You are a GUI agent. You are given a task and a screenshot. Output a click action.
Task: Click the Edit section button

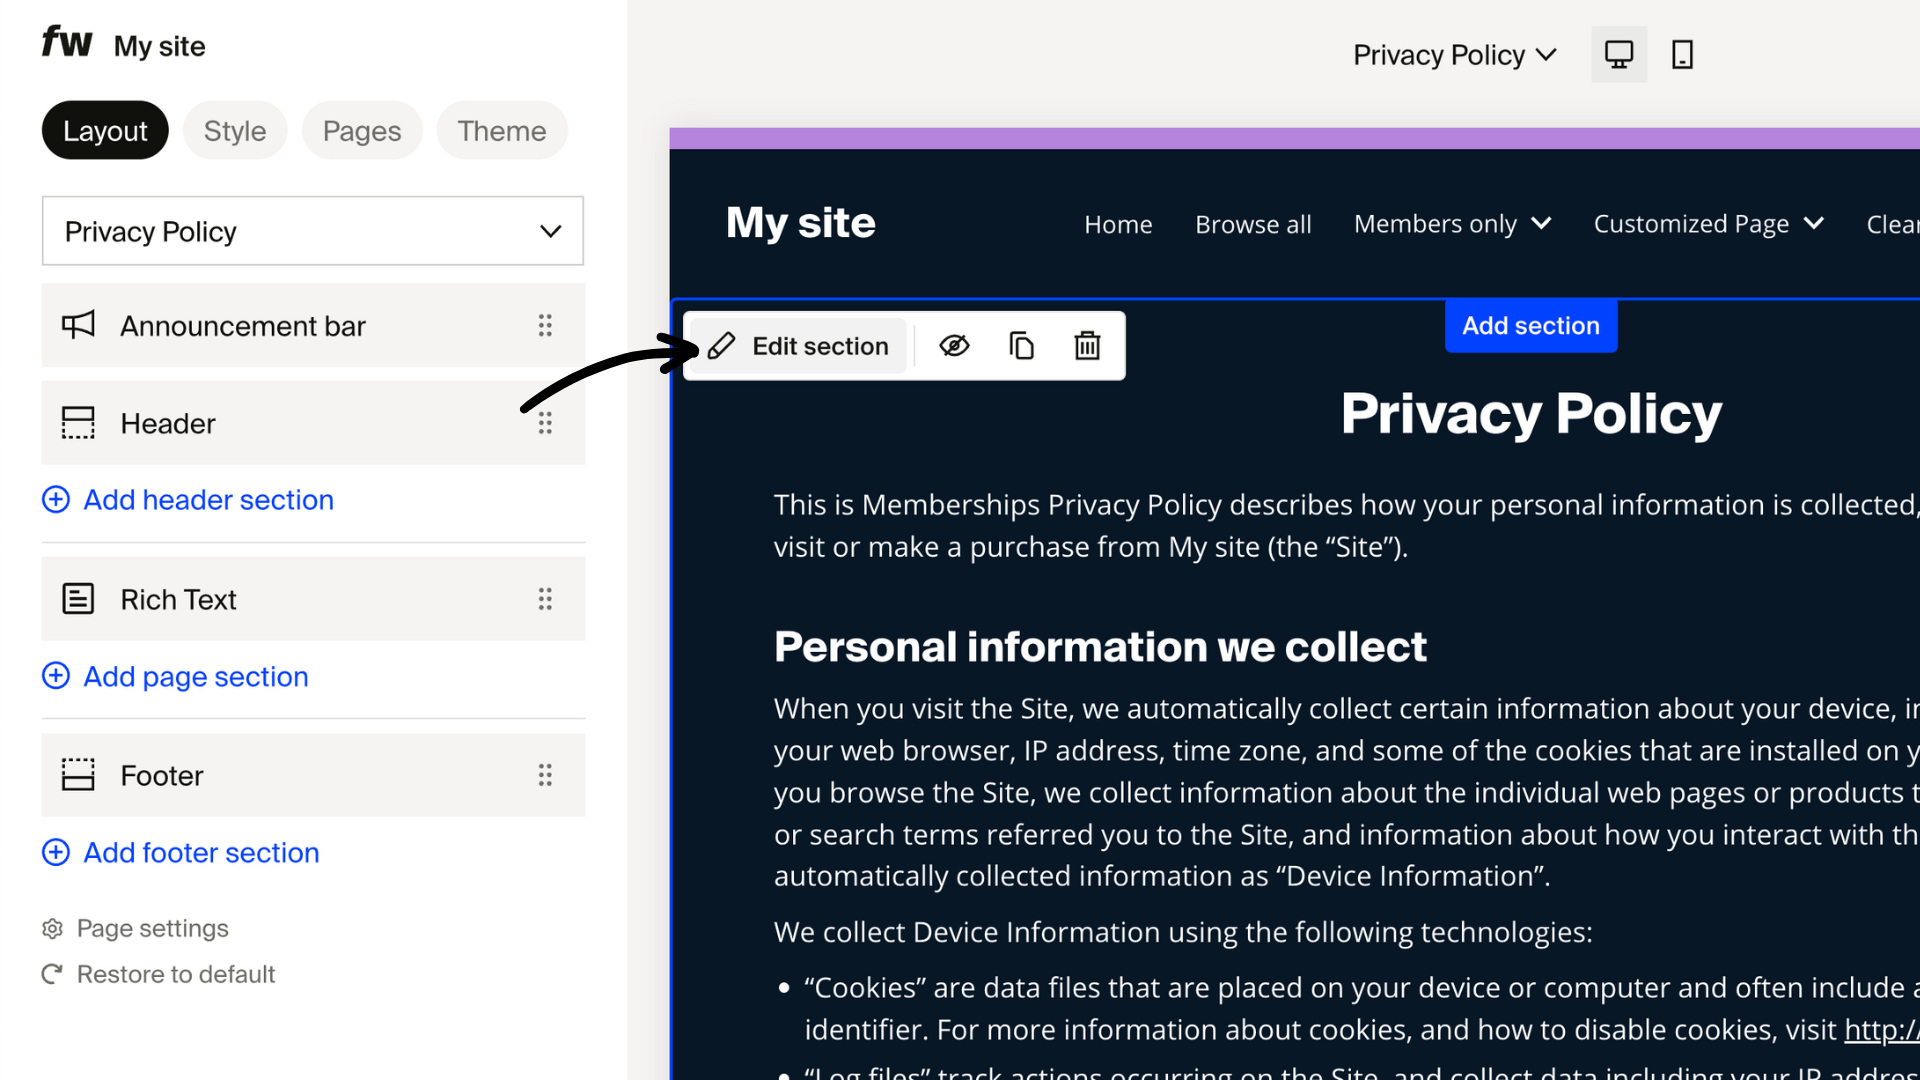[799, 346]
